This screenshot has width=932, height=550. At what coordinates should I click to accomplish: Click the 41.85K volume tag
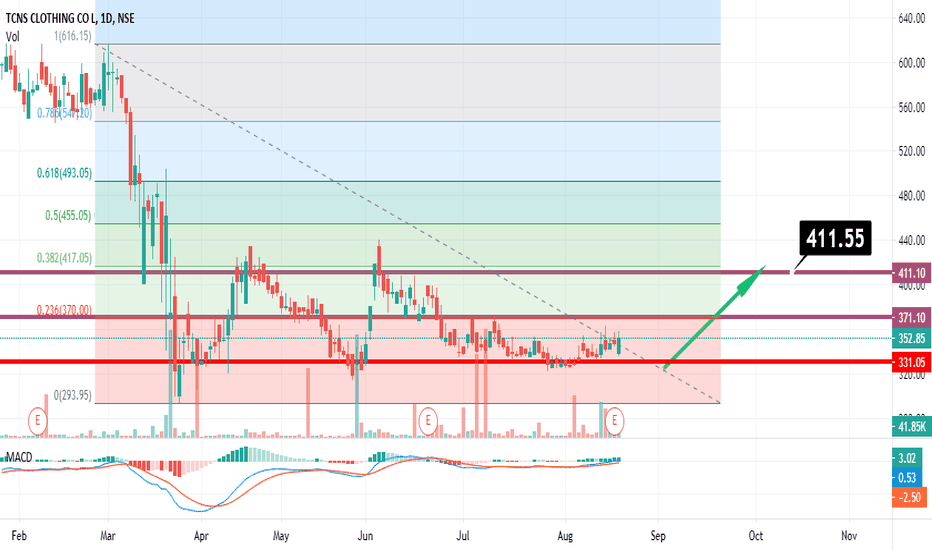[911, 426]
